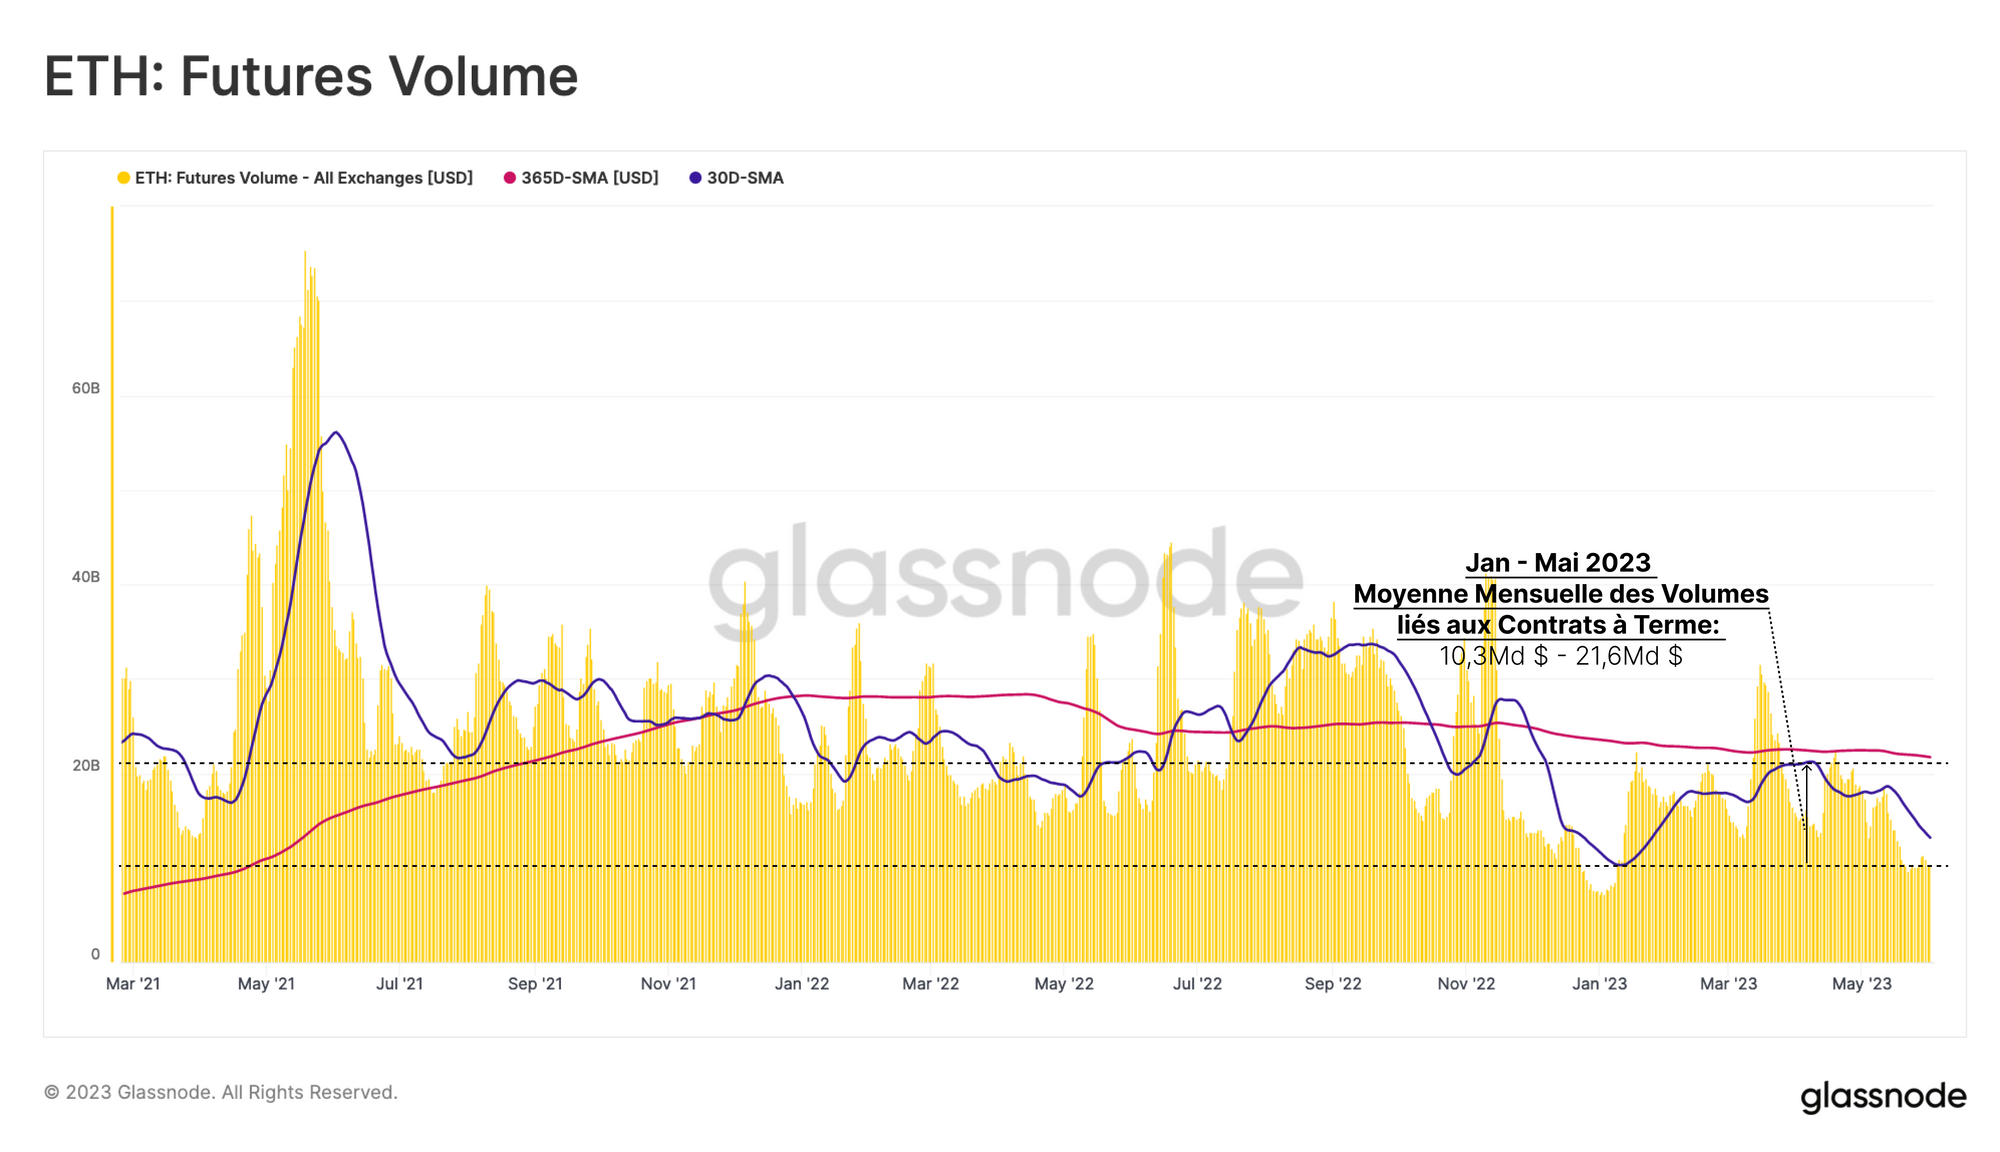Click the pink 365D-SMA legend dot
This screenshot has height=1152, width=2000.
click(x=510, y=178)
